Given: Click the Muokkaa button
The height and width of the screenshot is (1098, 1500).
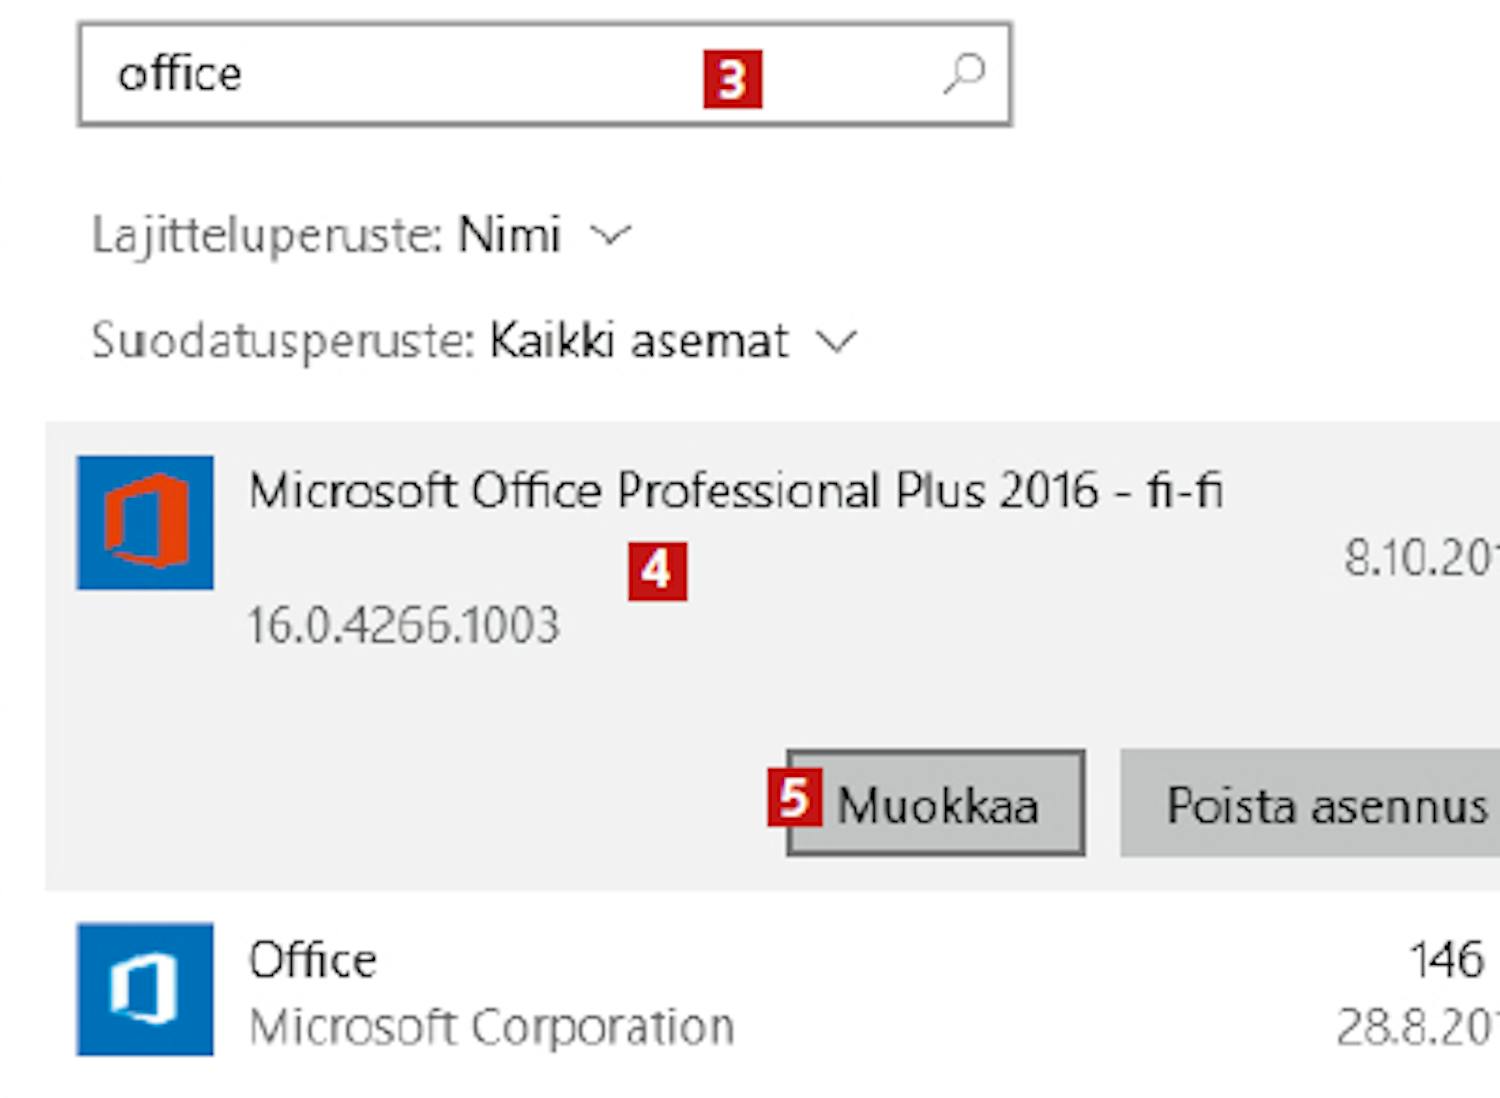Looking at the screenshot, I should coord(935,803).
